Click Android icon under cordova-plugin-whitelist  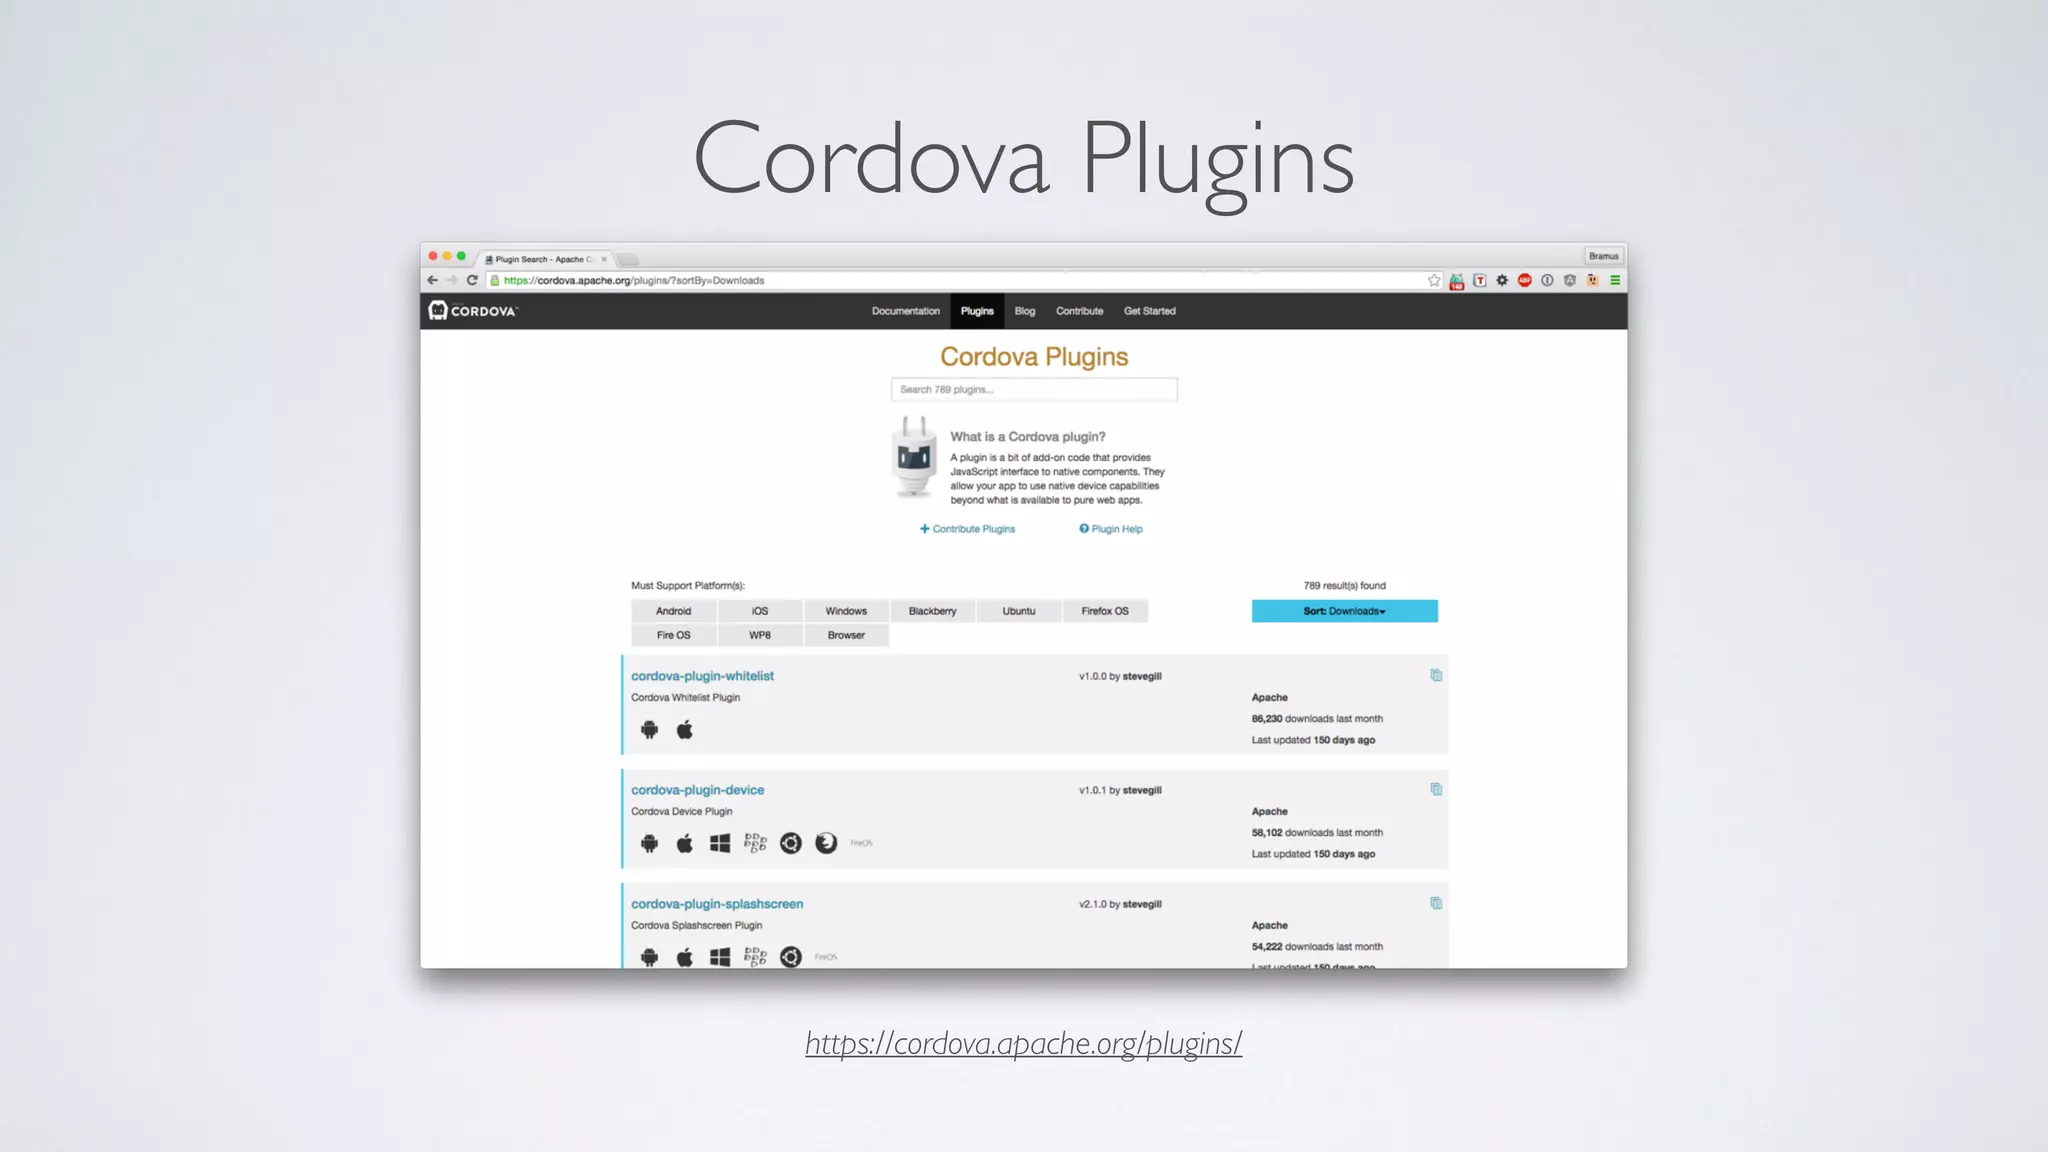[650, 730]
